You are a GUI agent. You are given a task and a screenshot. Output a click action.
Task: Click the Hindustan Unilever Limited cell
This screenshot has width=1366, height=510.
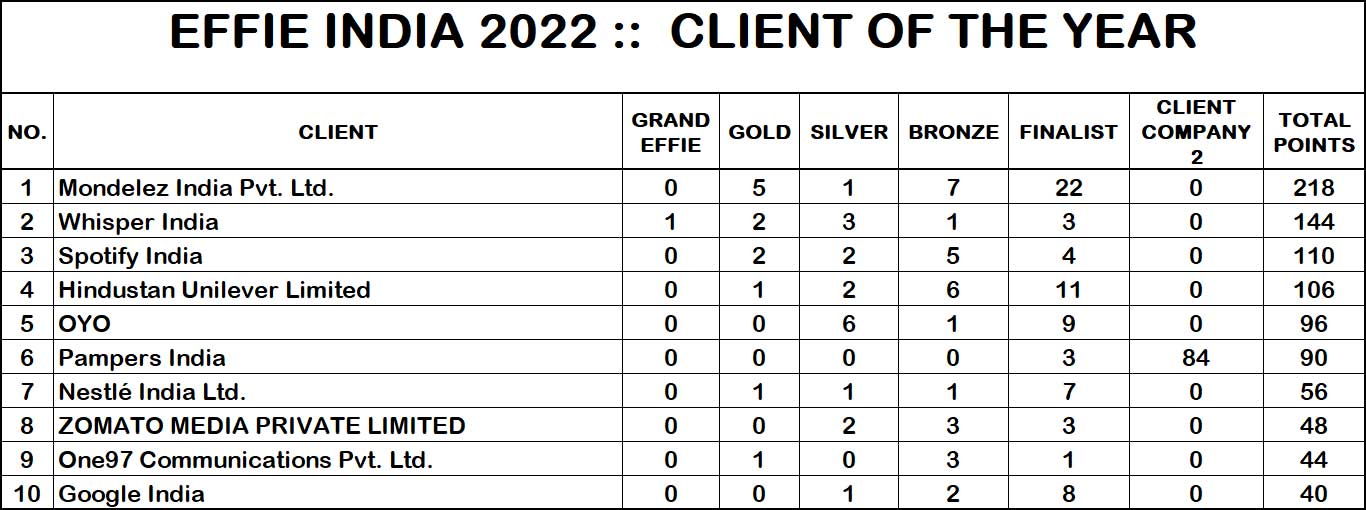(214, 290)
